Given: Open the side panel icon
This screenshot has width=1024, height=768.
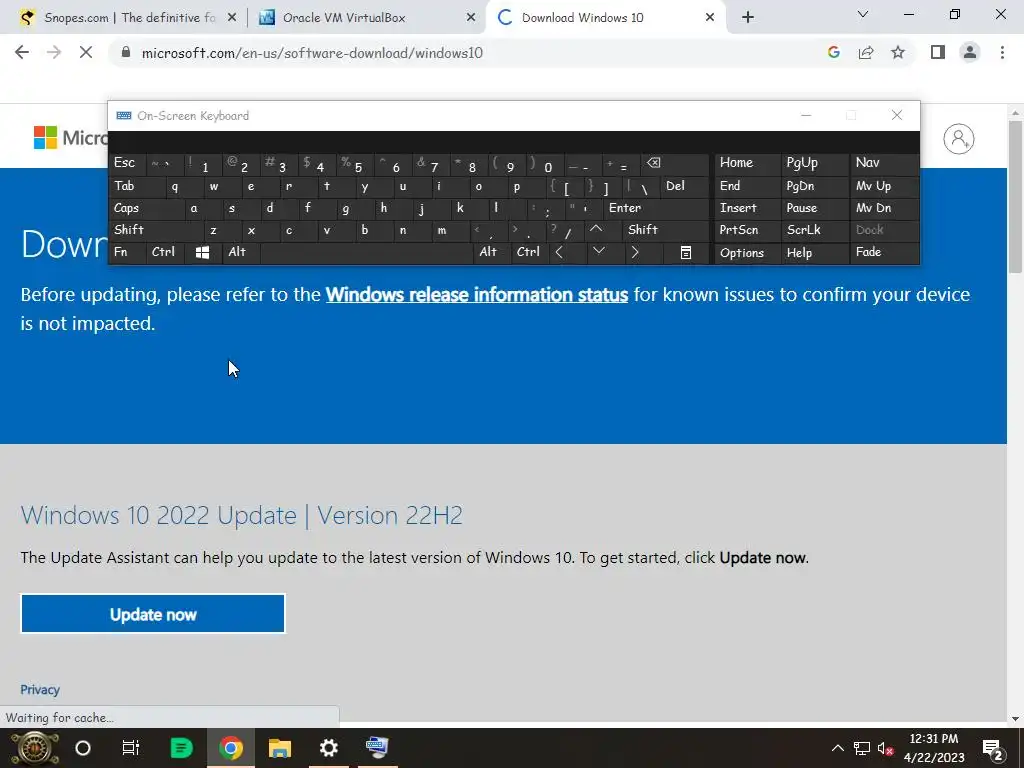Looking at the screenshot, I should 938,52.
